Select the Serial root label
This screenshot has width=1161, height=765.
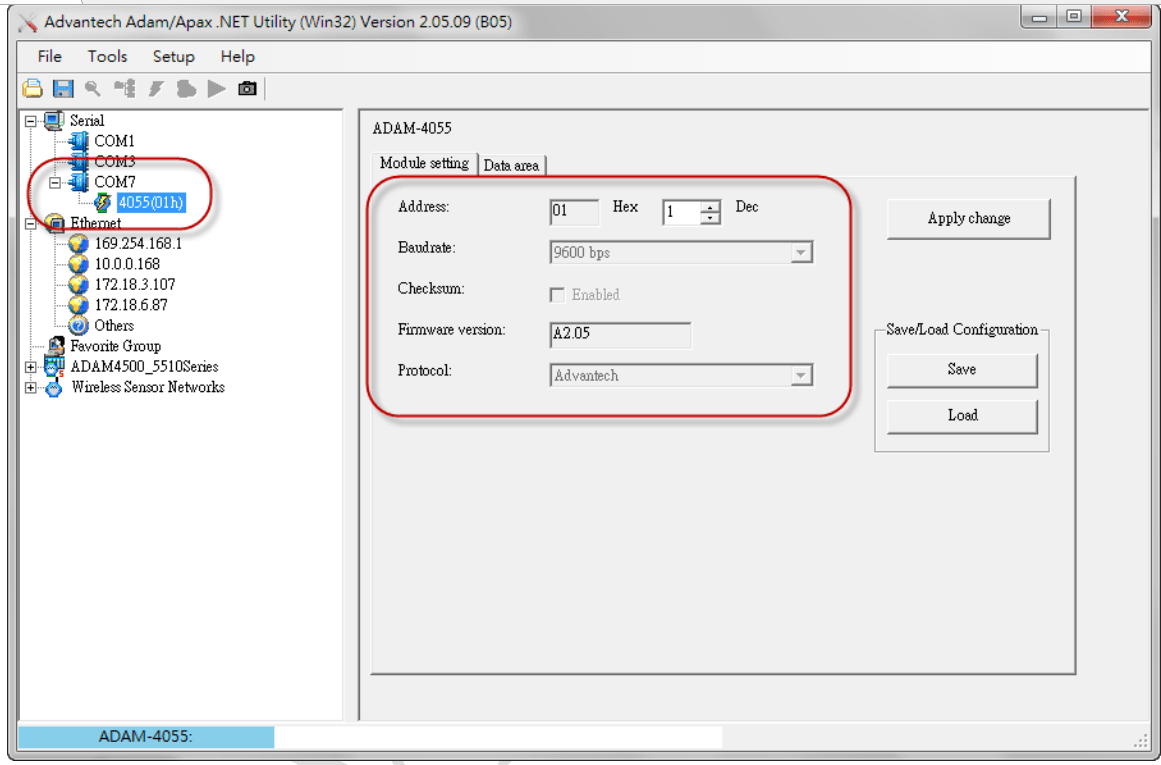(x=87, y=121)
